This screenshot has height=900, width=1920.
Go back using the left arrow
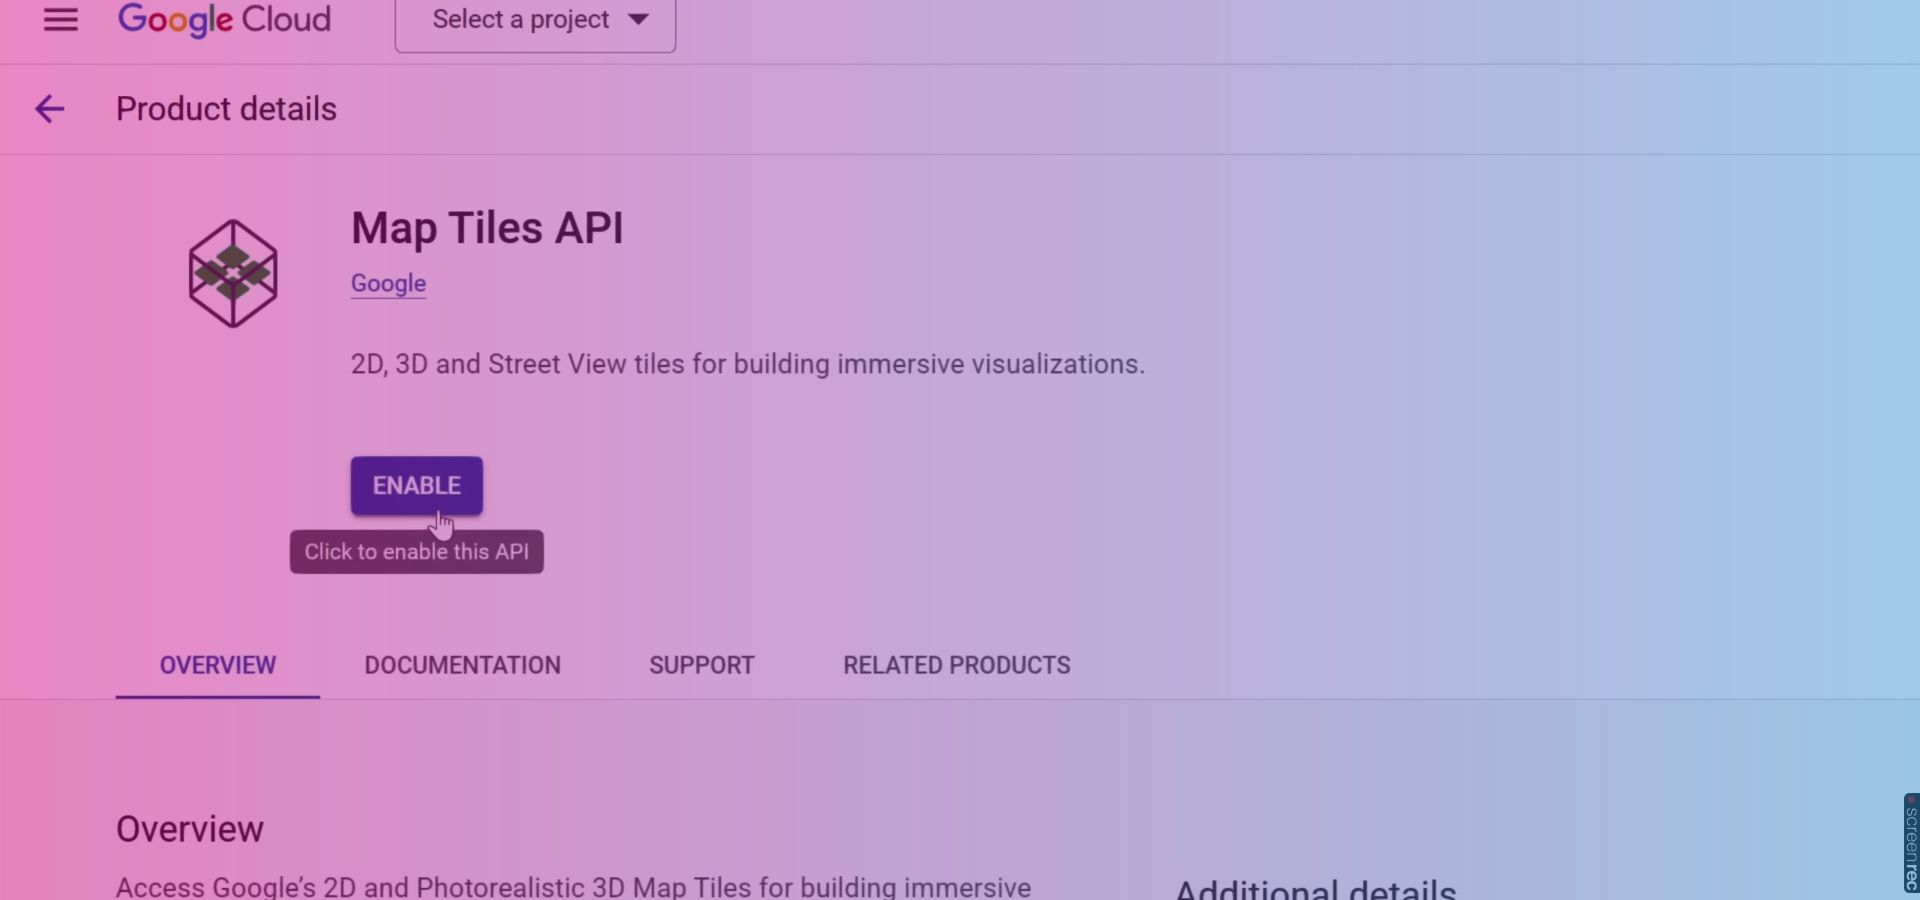point(49,109)
